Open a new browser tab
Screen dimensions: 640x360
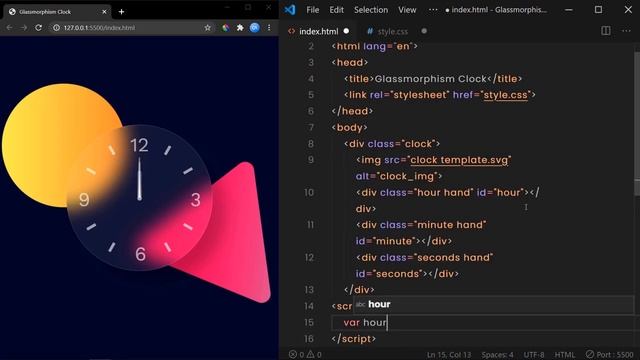pyautogui.click(x=121, y=12)
